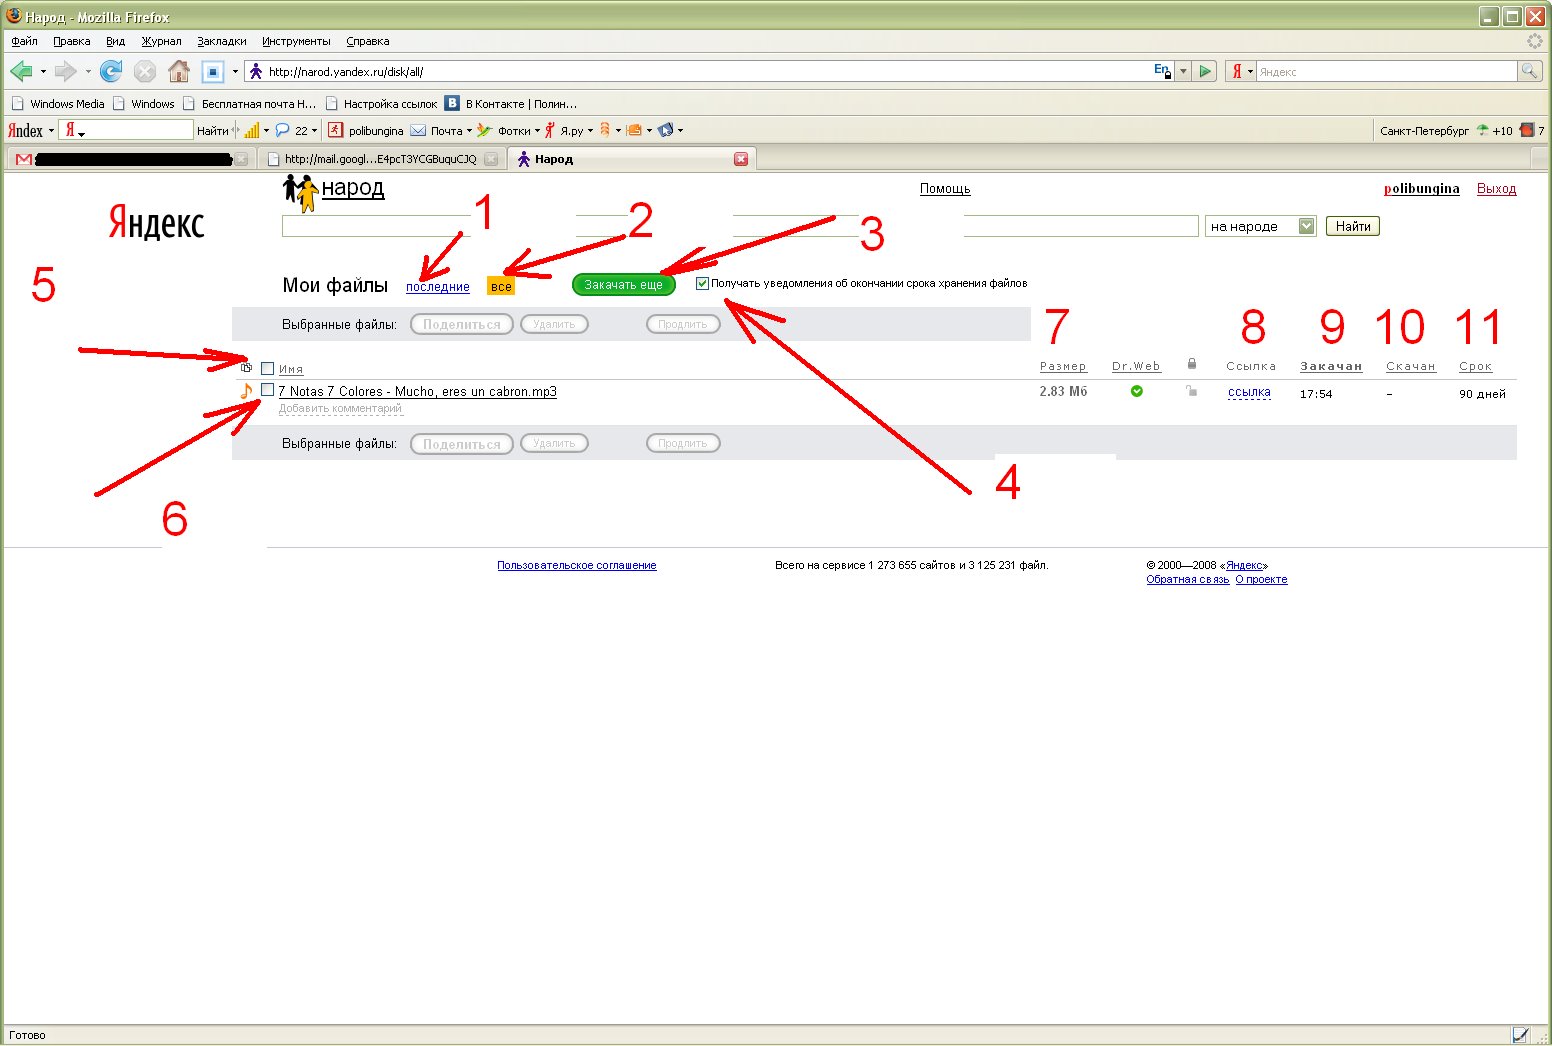Click the orange music note file icon

coord(247,390)
